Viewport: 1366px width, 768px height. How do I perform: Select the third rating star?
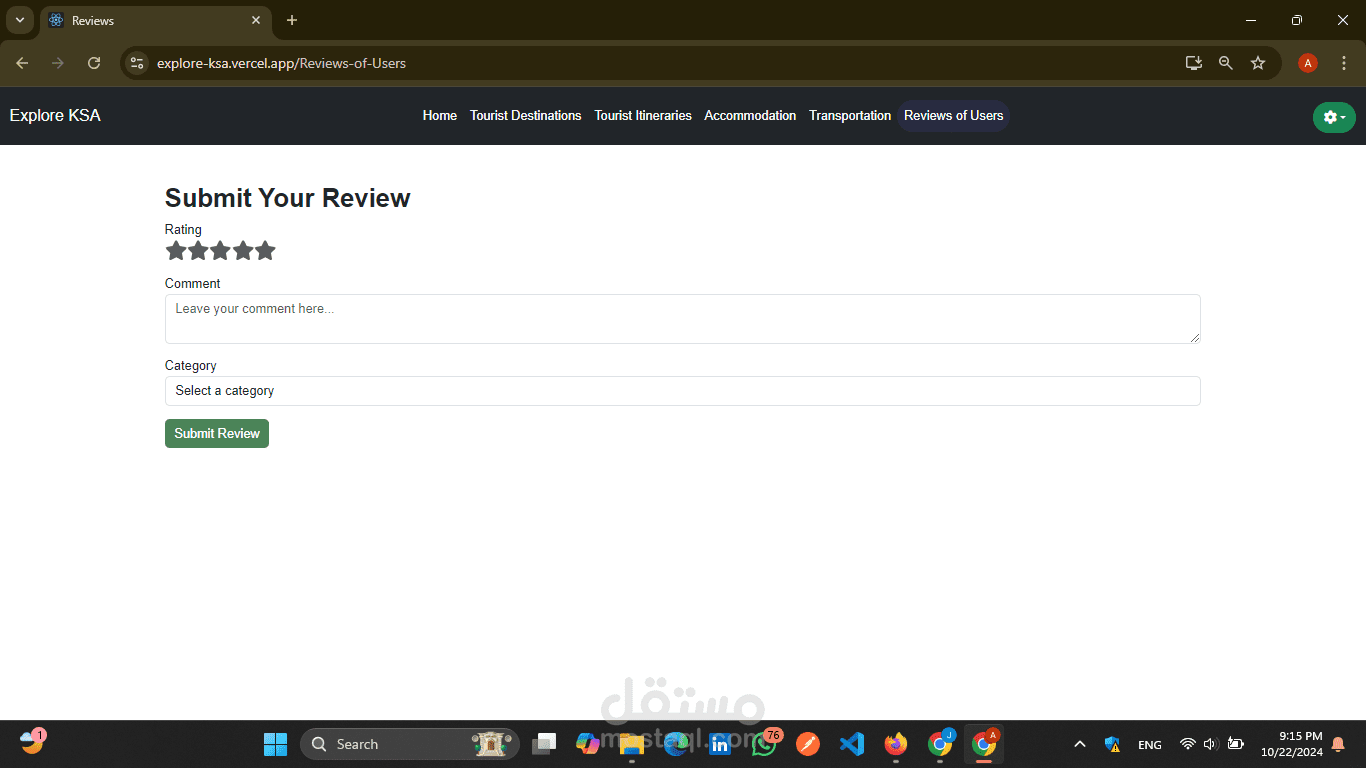(220, 251)
